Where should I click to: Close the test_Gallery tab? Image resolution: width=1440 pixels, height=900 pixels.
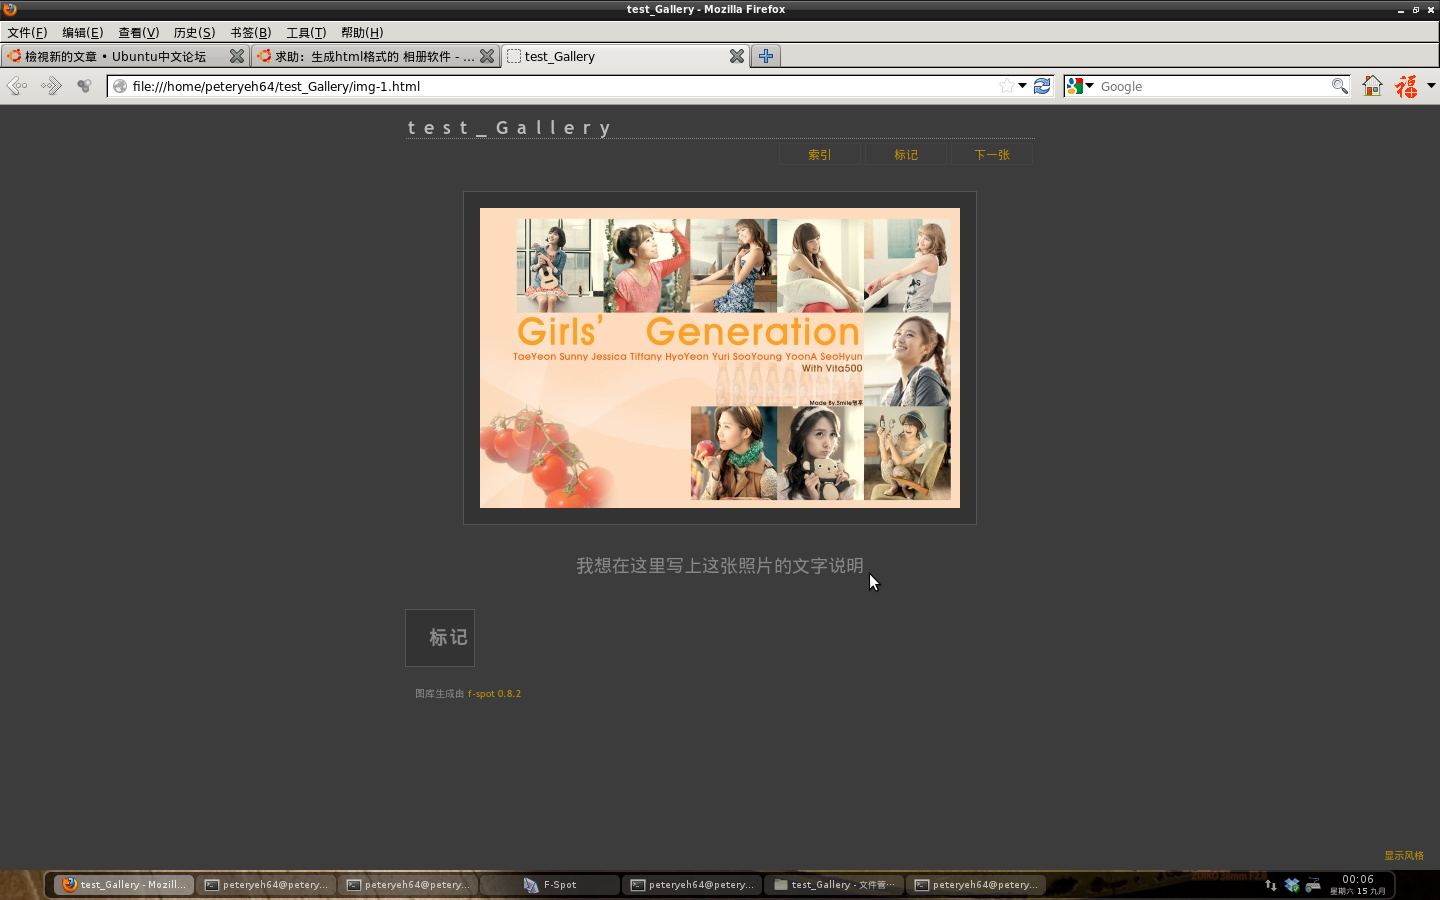pos(737,56)
